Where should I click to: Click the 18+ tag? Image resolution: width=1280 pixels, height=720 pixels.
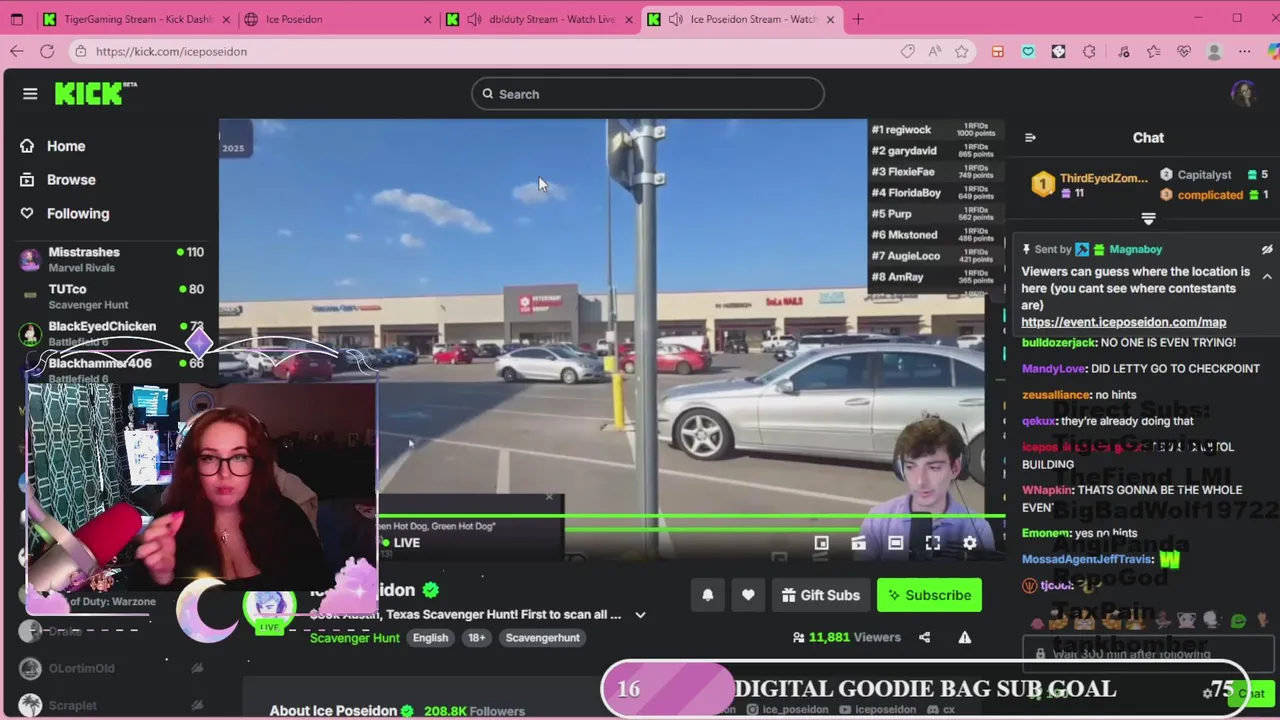(x=477, y=638)
